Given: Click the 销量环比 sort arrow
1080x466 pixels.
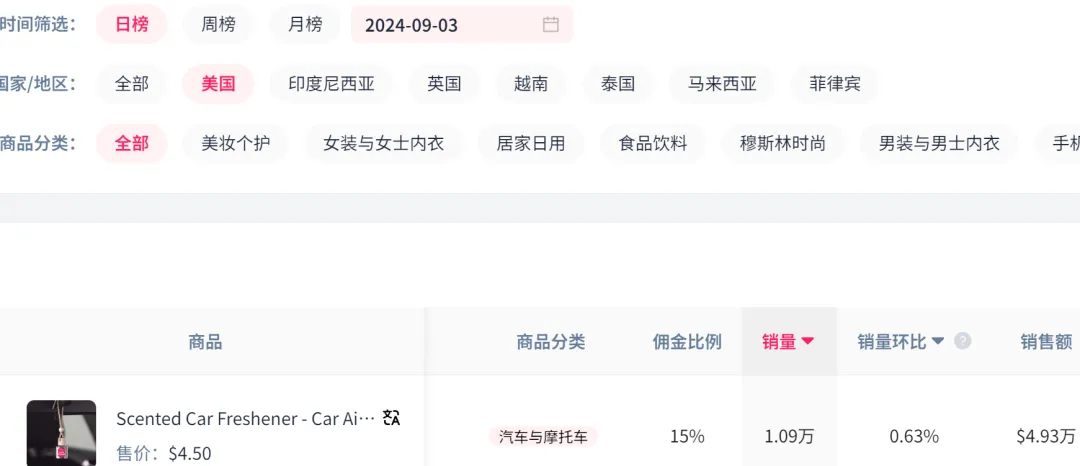Looking at the screenshot, I should [x=938, y=342].
